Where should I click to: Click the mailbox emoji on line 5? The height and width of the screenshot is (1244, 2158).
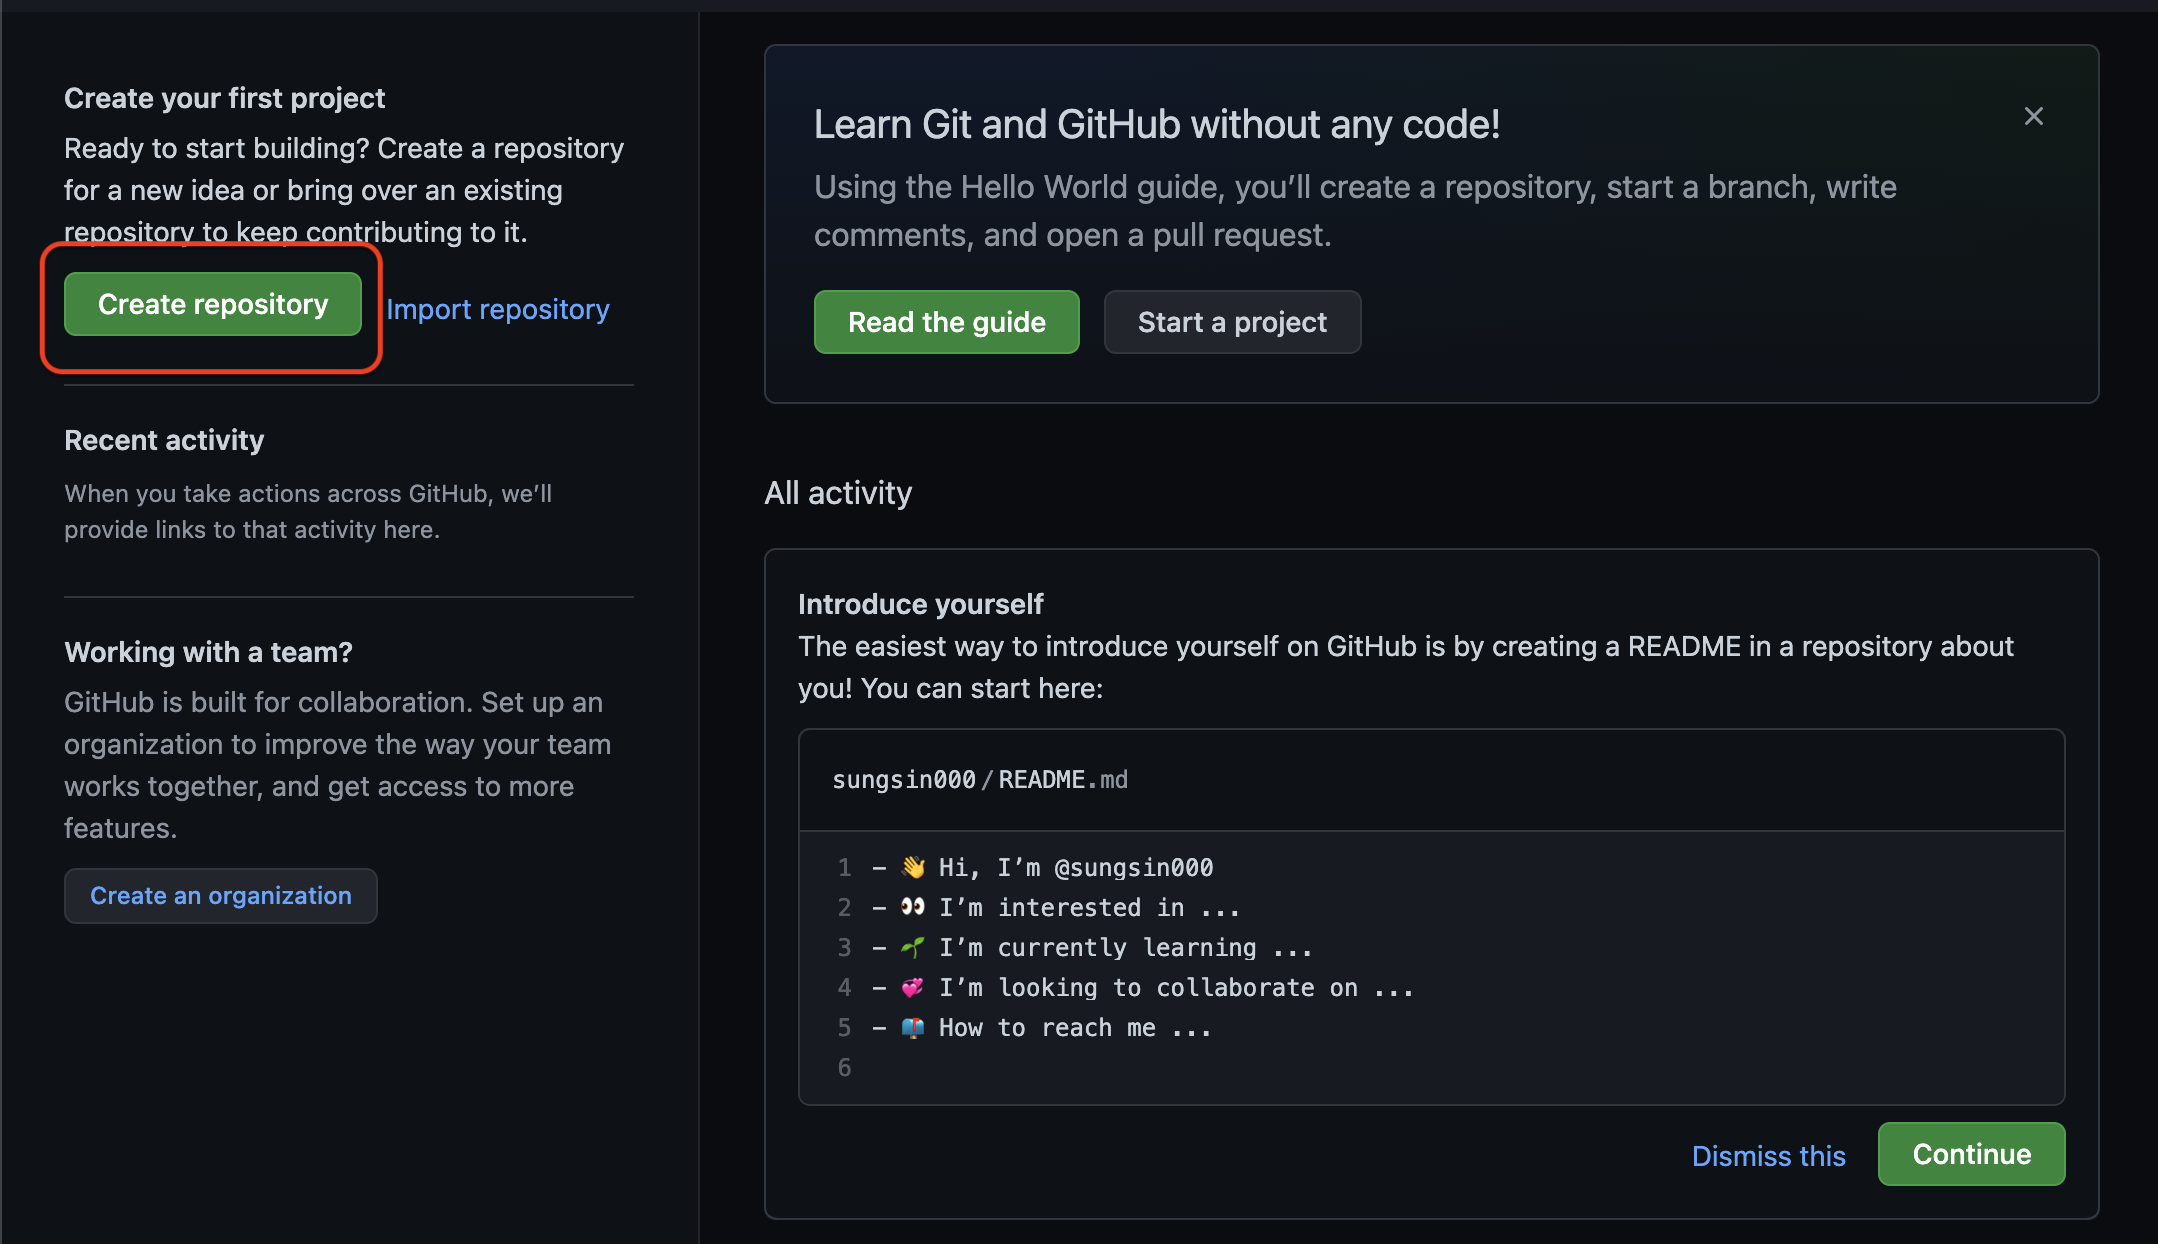[x=913, y=1027]
